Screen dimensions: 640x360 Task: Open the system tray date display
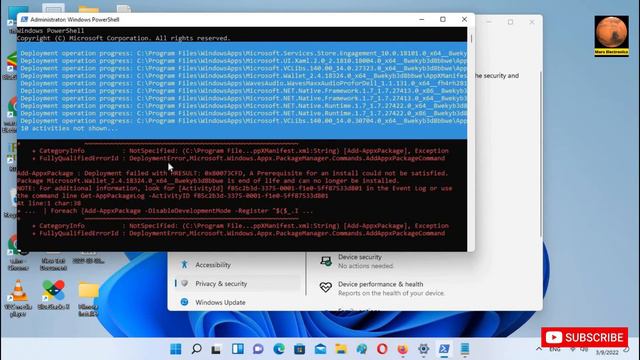(607, 352)
